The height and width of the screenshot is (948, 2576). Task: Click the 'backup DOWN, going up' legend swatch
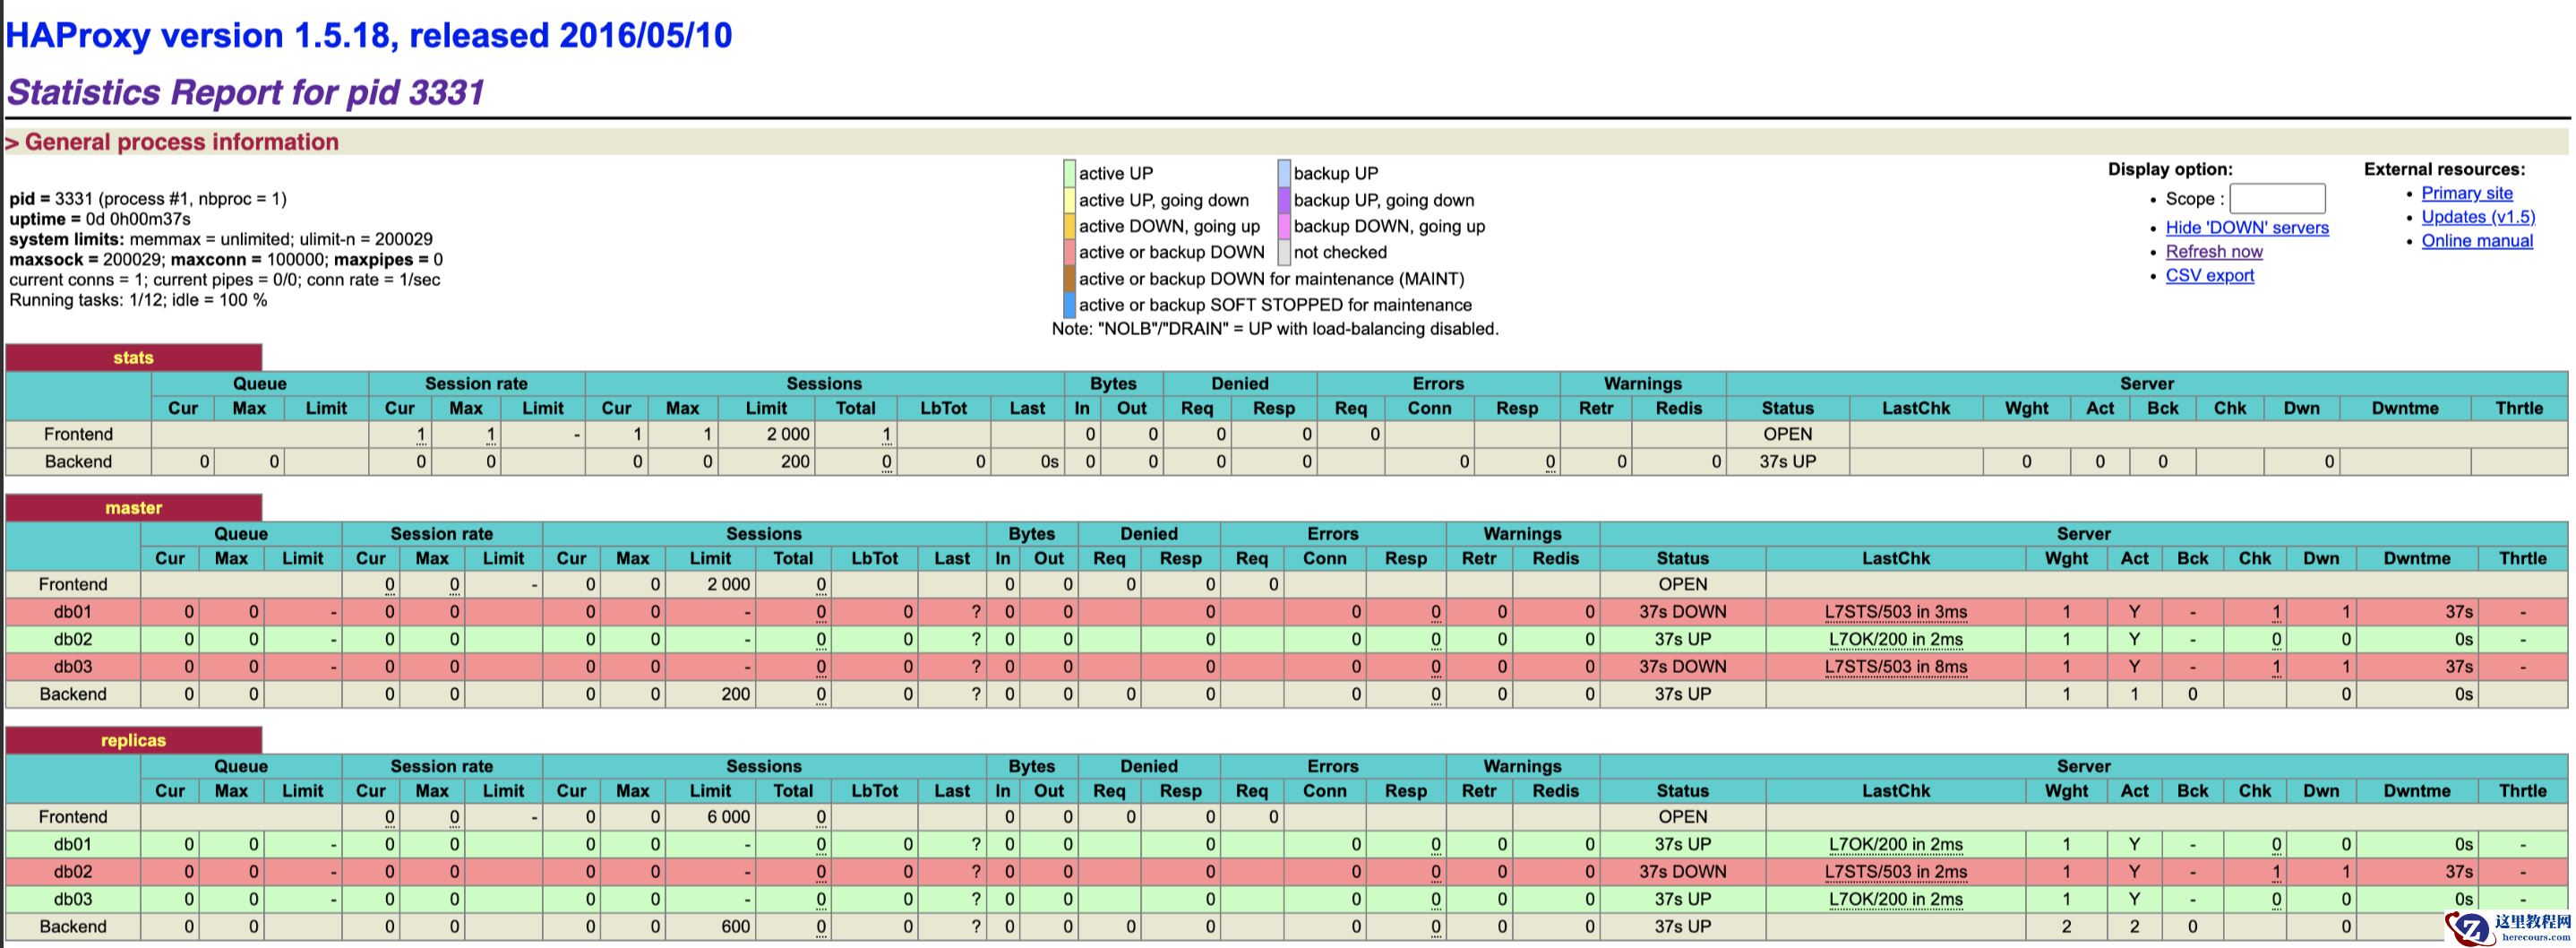pyautogui.click(x=1284, y=226)
